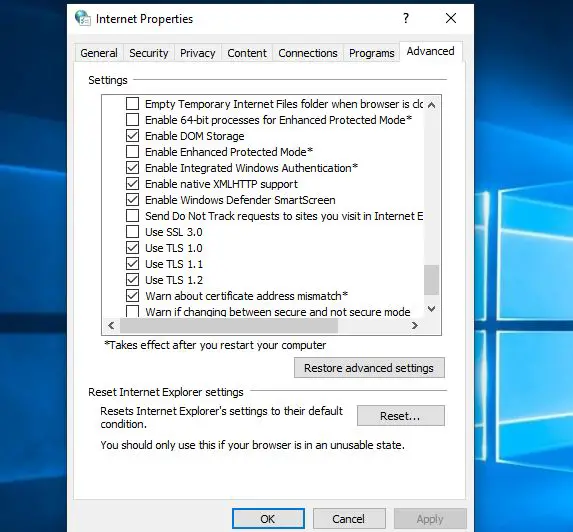The height and width of the screenshot is (532, 573).
Task: Click the help question mark button
Action: point(406,18)
